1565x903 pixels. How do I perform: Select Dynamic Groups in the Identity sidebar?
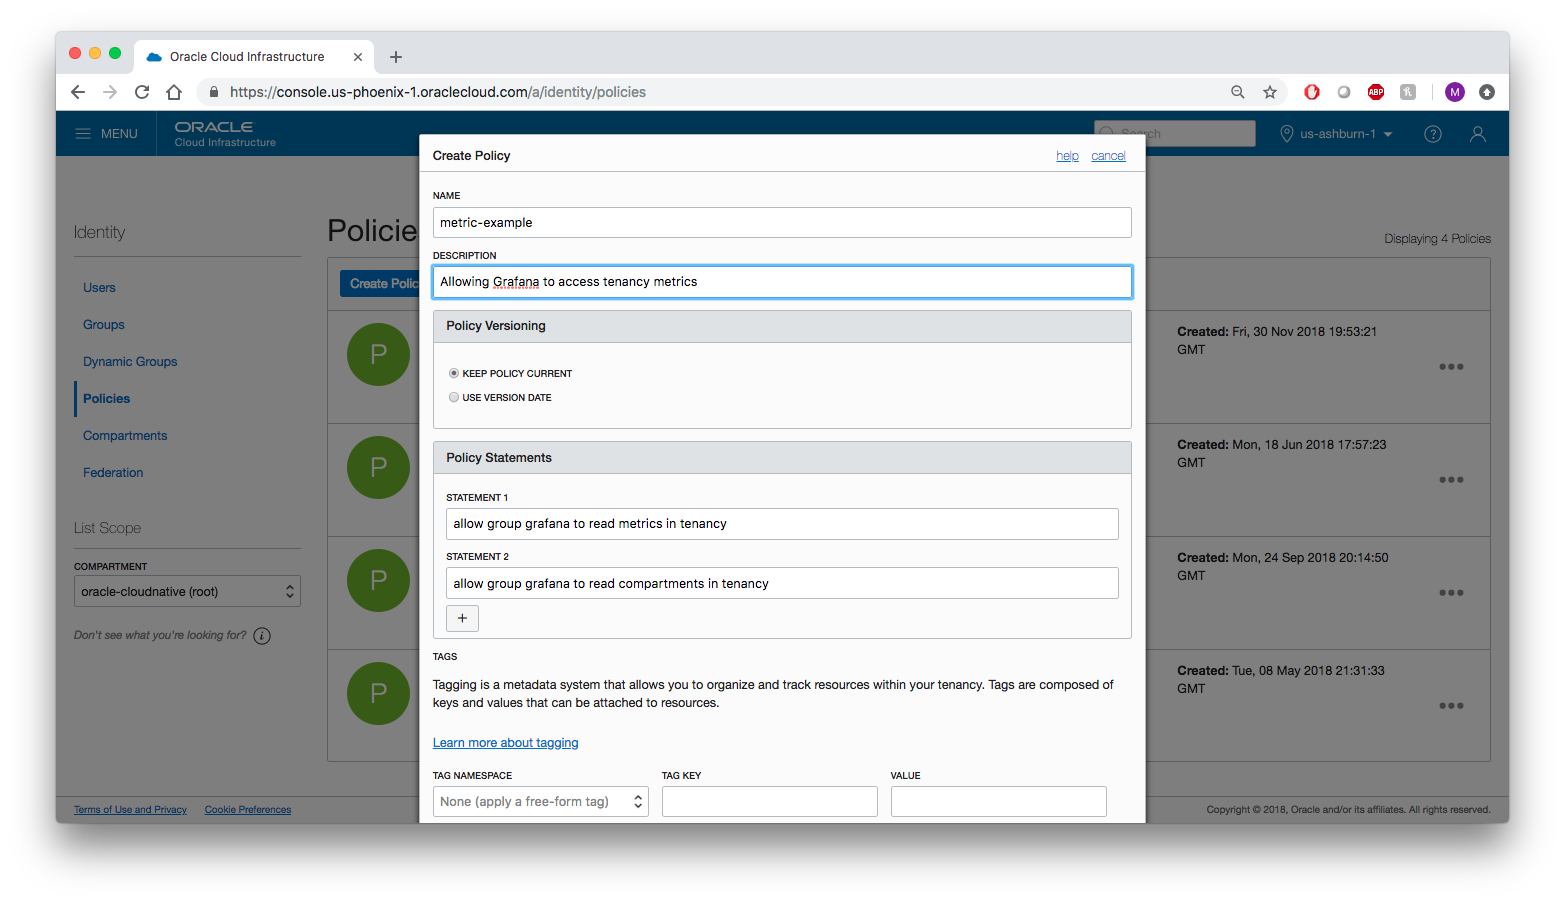130,361
